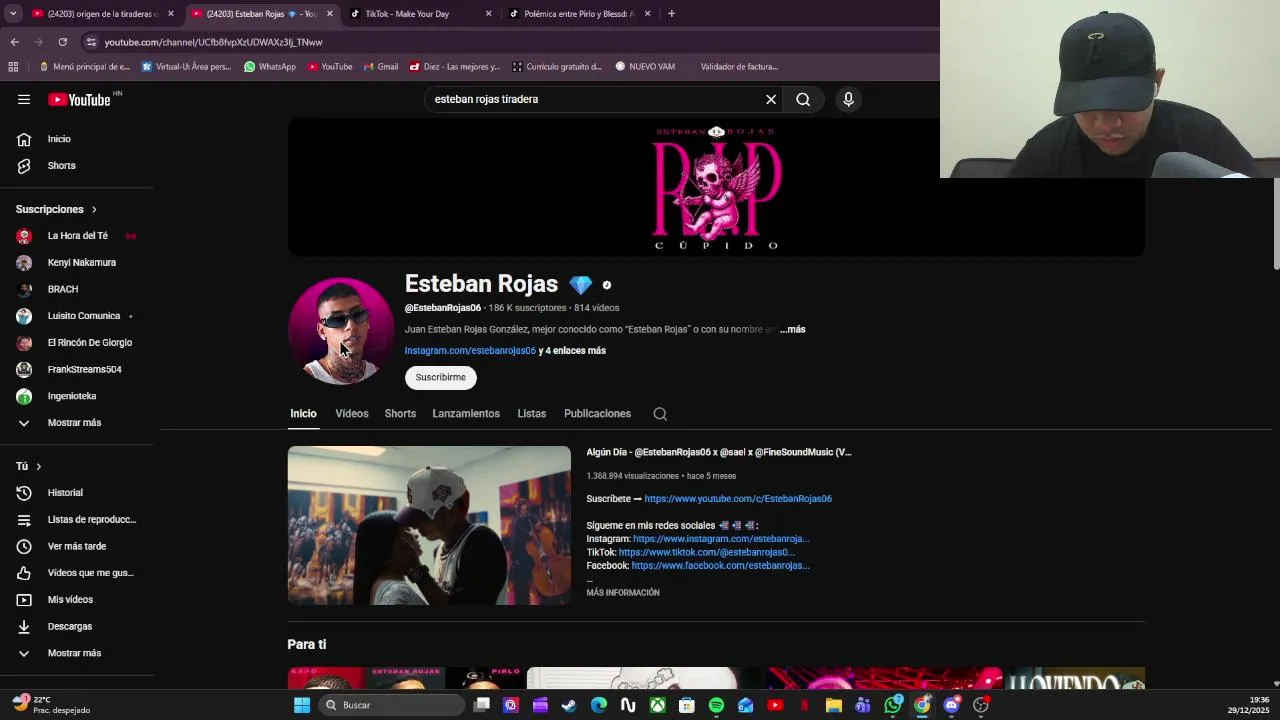Switch to Listas channel tab
This screenshot has height=720, width=1280.
click(x=532, y=414)
